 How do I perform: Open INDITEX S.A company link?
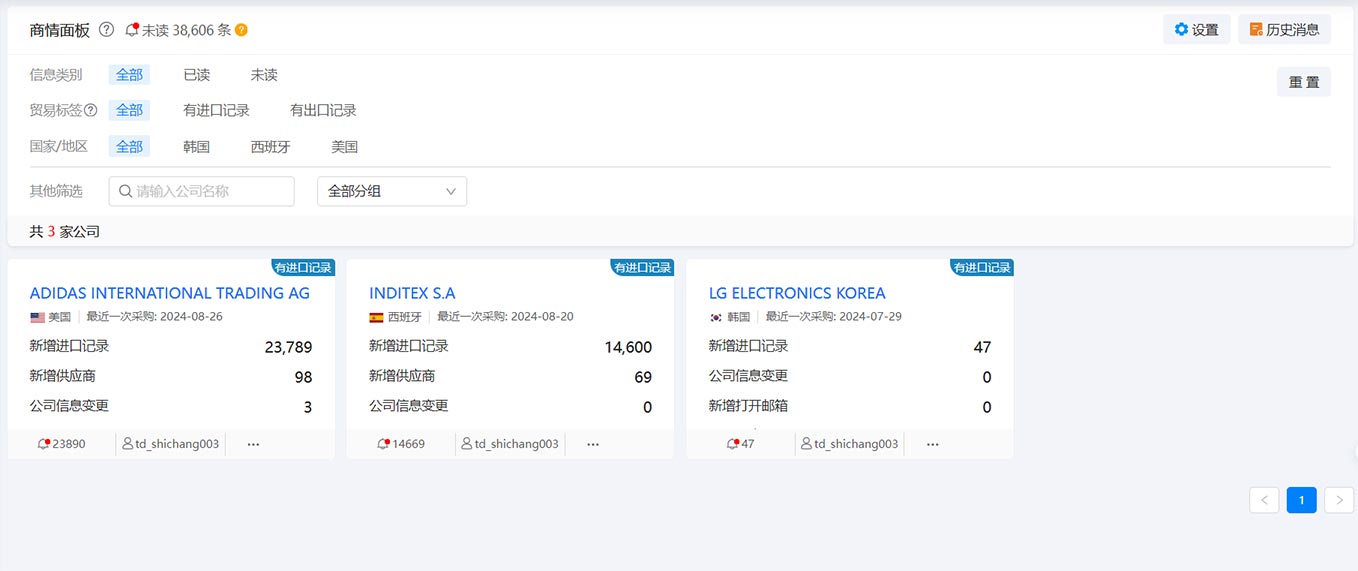(412, 293)
